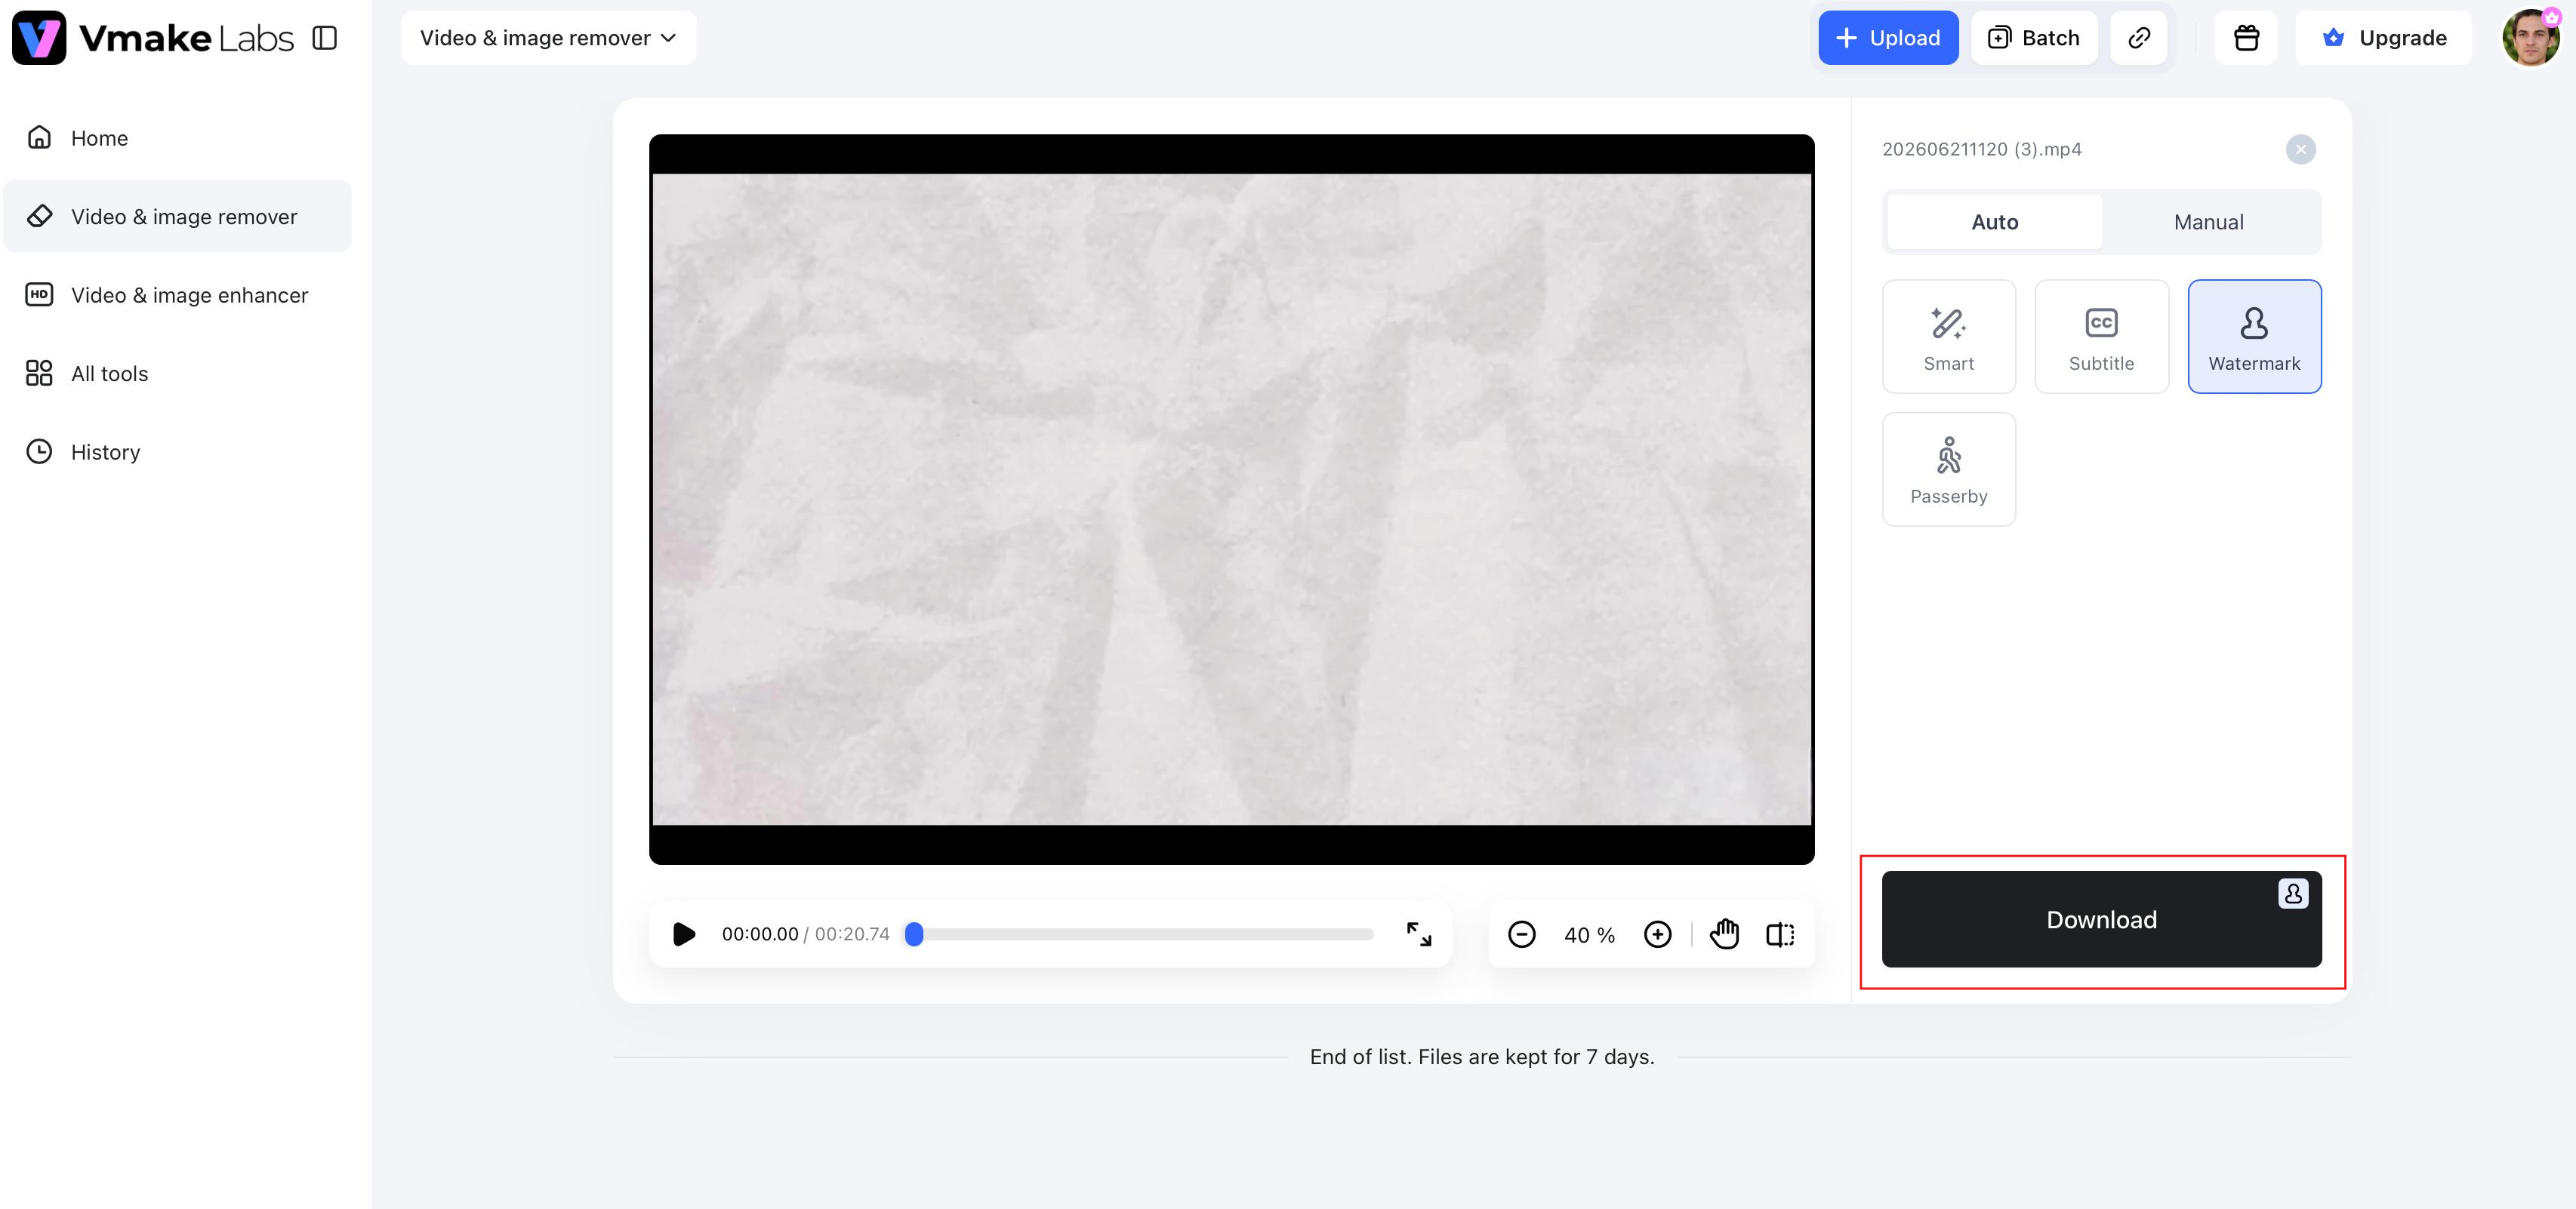Open the user profile avatar
Image resolution: width=2576 pixels, height=1209 pixels.
2530,38
